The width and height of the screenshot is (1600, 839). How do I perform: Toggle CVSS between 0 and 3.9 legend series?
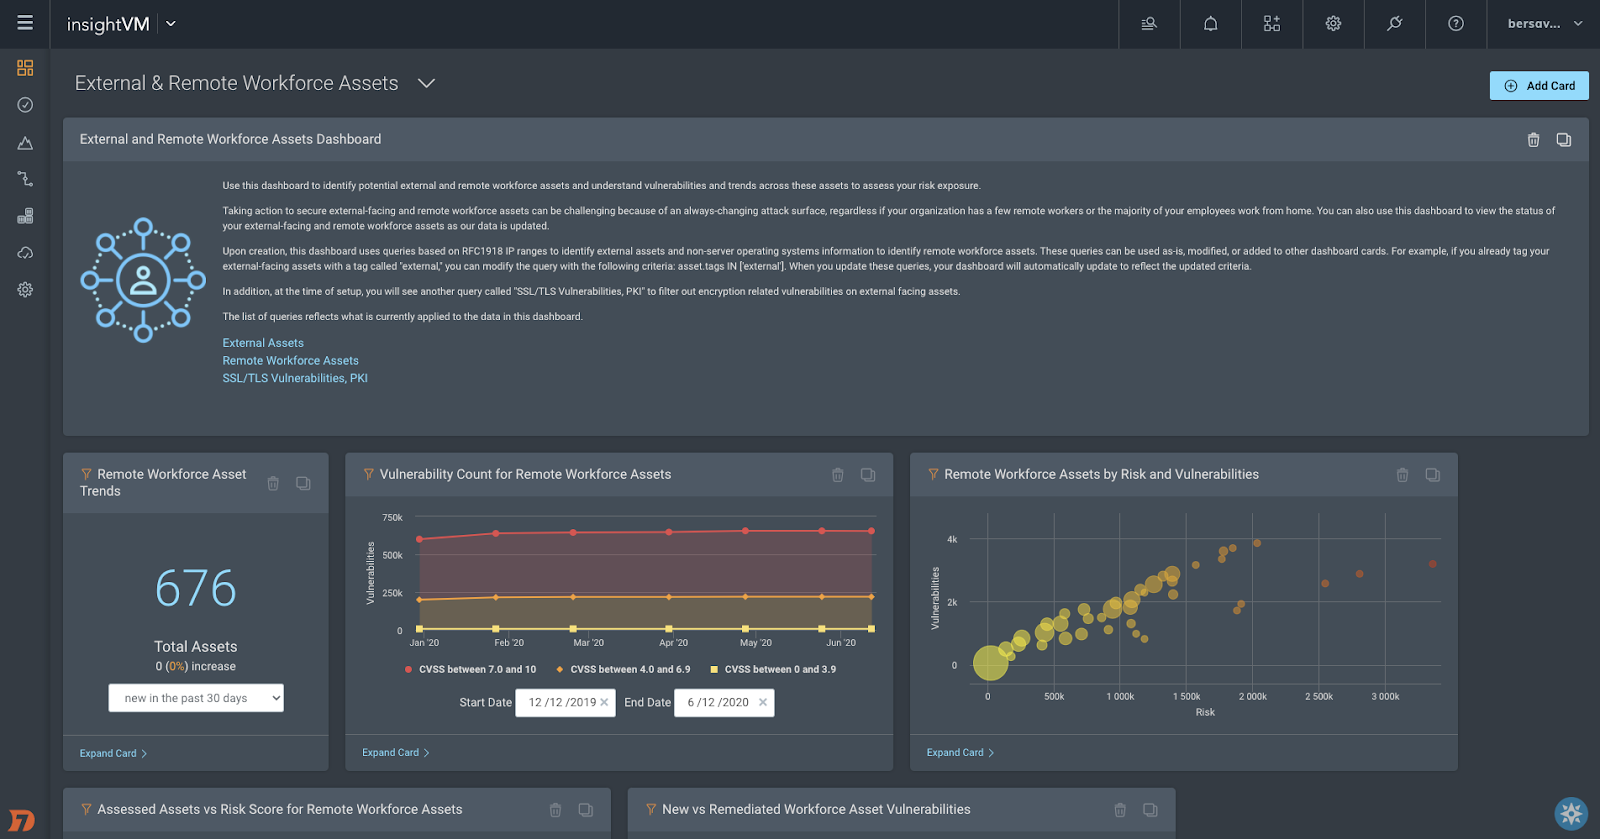(779, 670)
